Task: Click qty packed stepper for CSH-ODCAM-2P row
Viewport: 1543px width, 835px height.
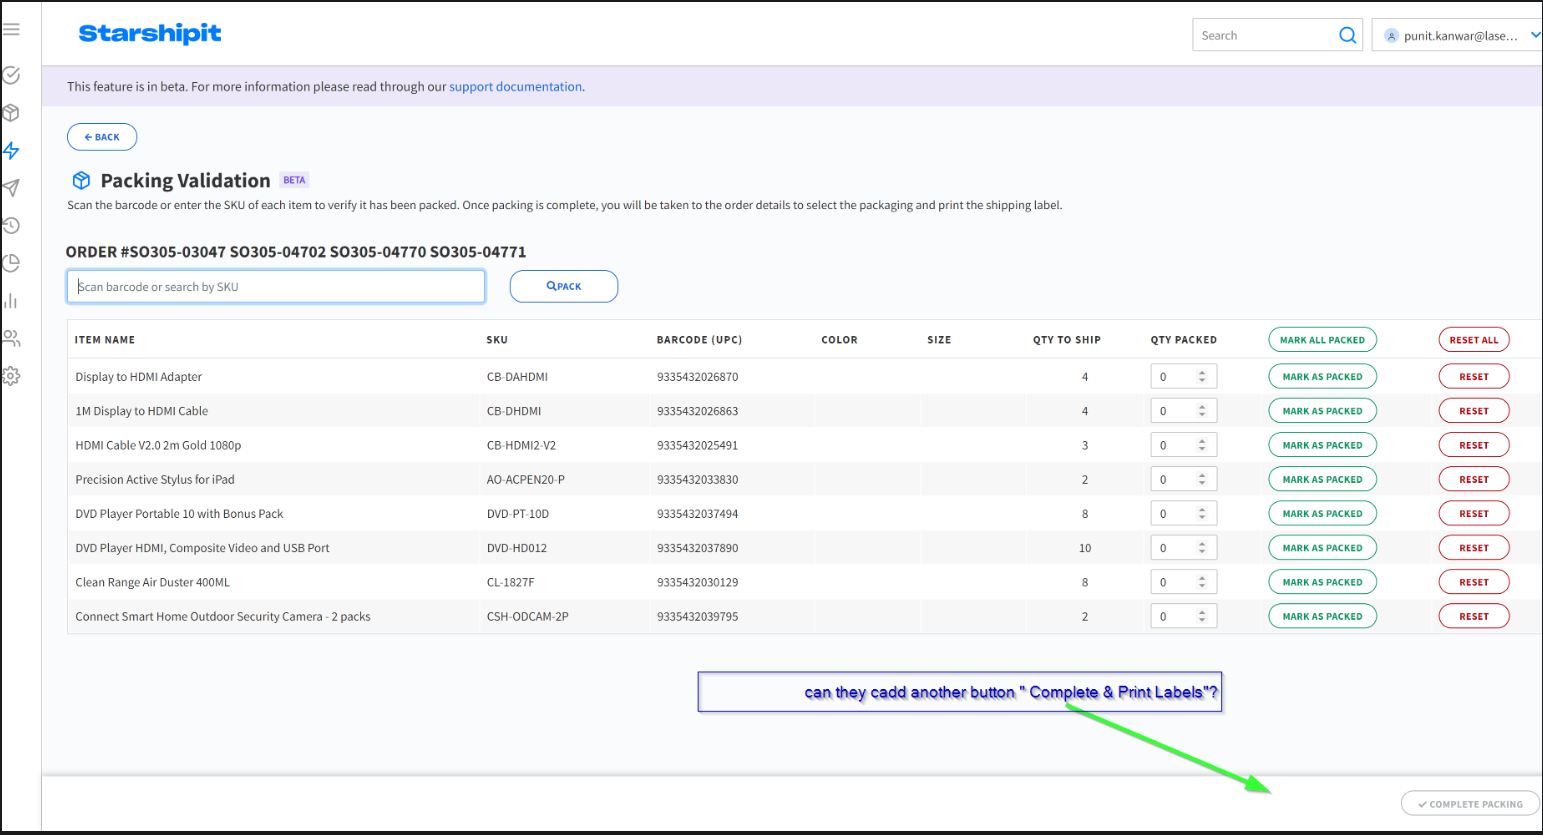Action: 1202,616
